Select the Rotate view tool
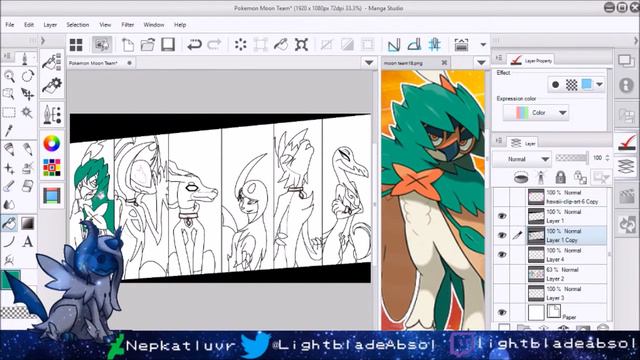Screen dimensions: 640x360 [x=27, y=76]
